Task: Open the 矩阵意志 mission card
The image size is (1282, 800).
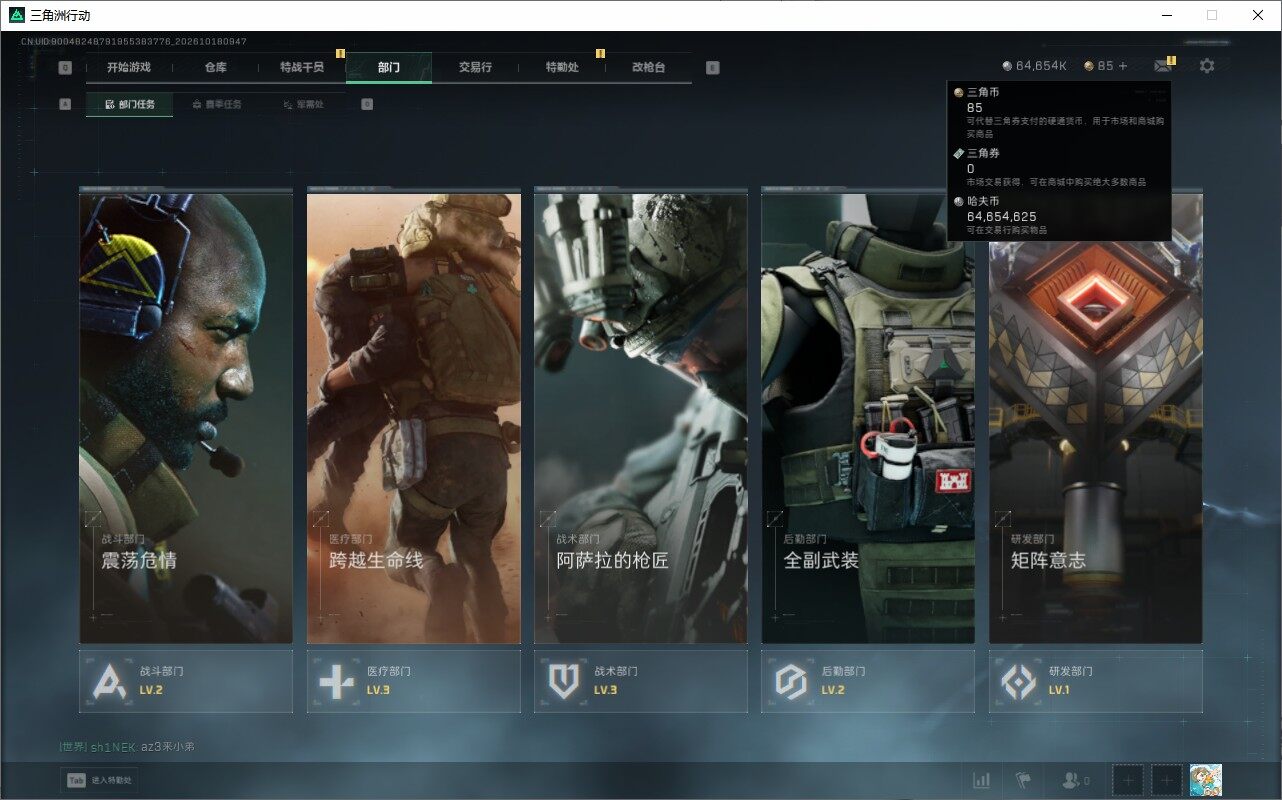Action: coord(1096,418)
